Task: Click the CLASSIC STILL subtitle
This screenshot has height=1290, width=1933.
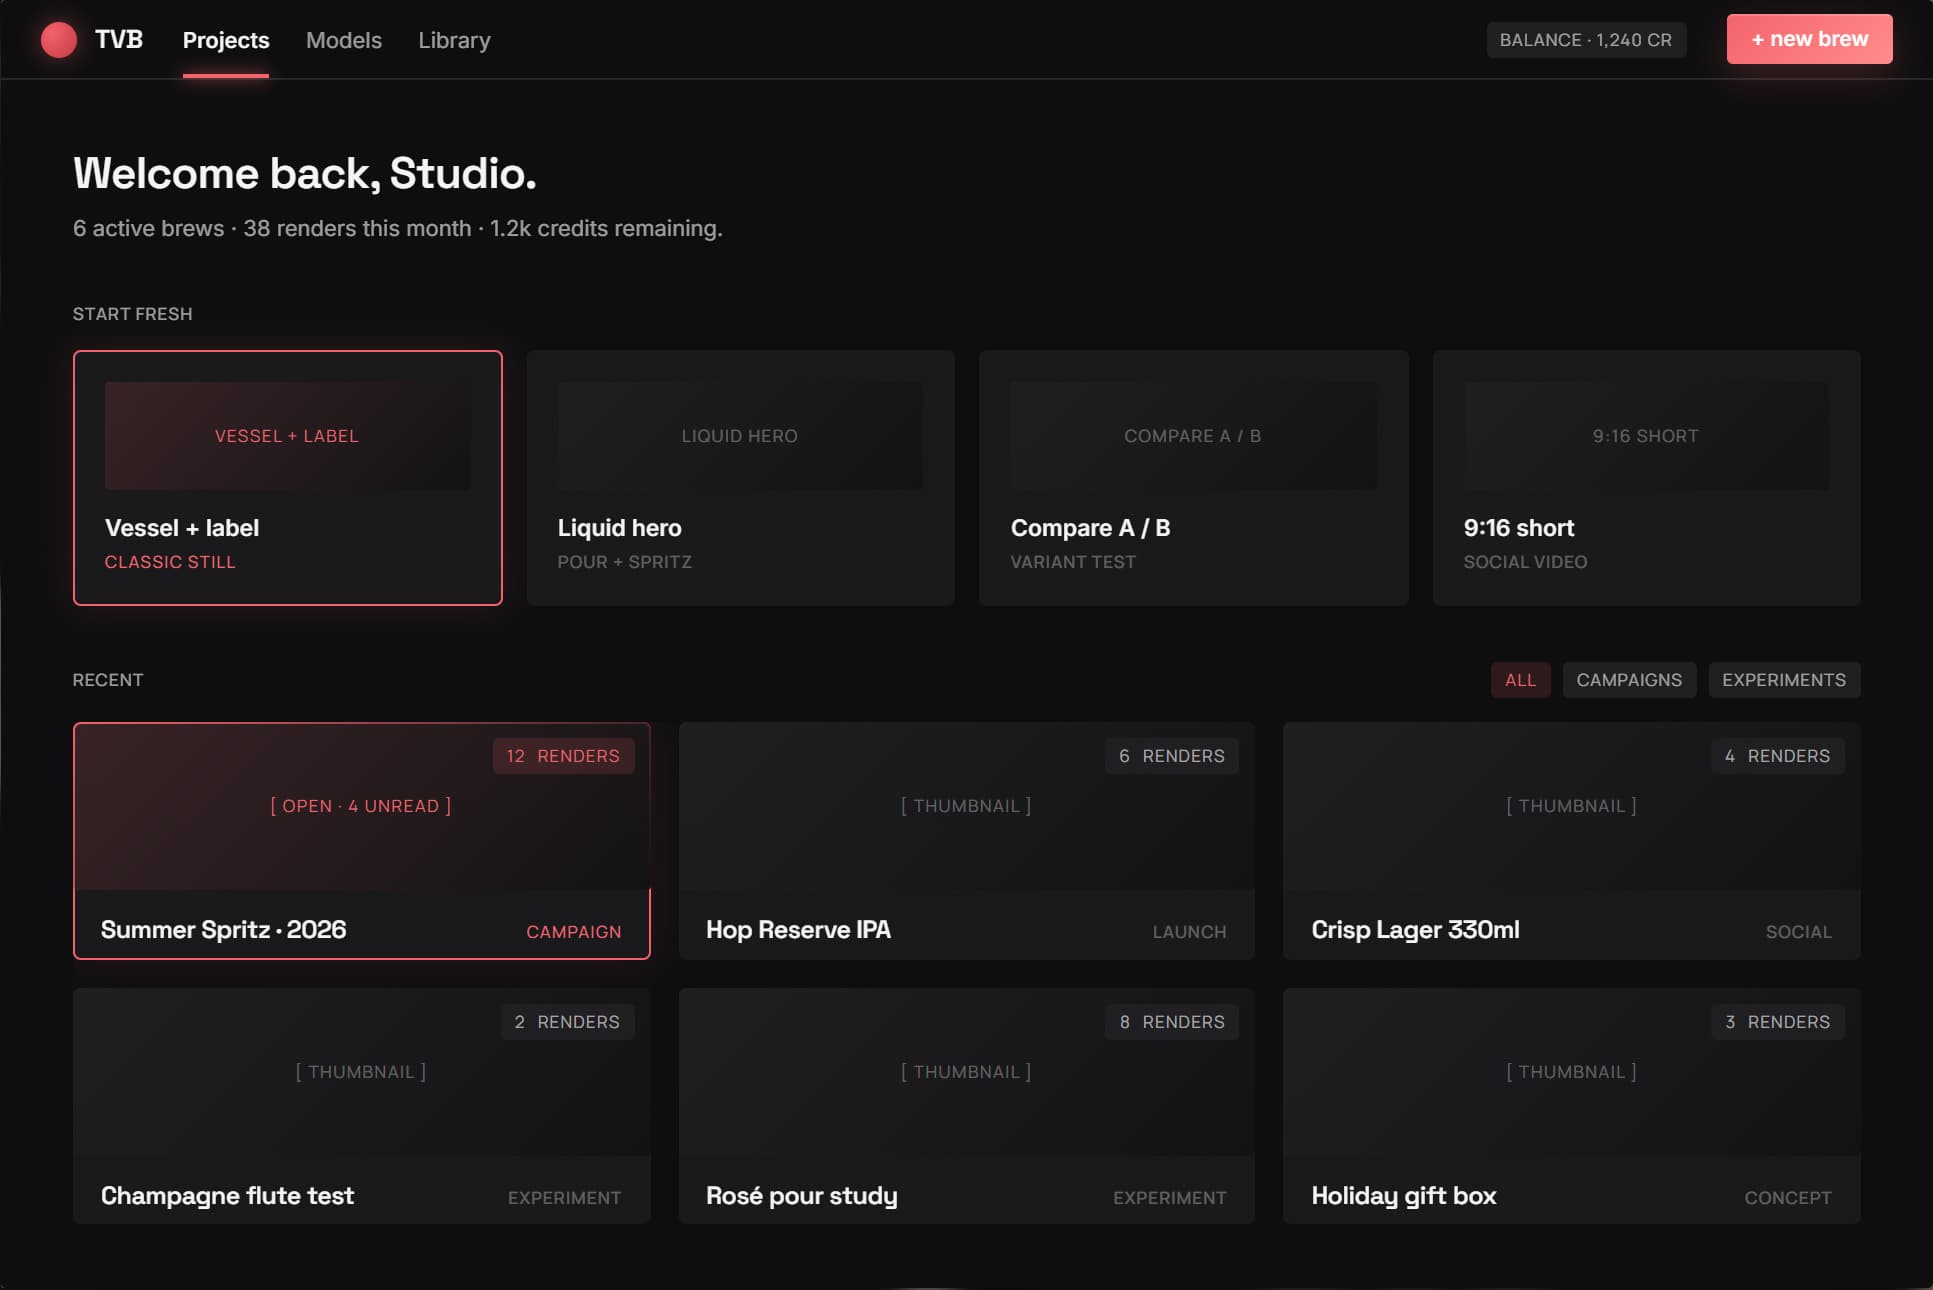Action: [170, 562]
